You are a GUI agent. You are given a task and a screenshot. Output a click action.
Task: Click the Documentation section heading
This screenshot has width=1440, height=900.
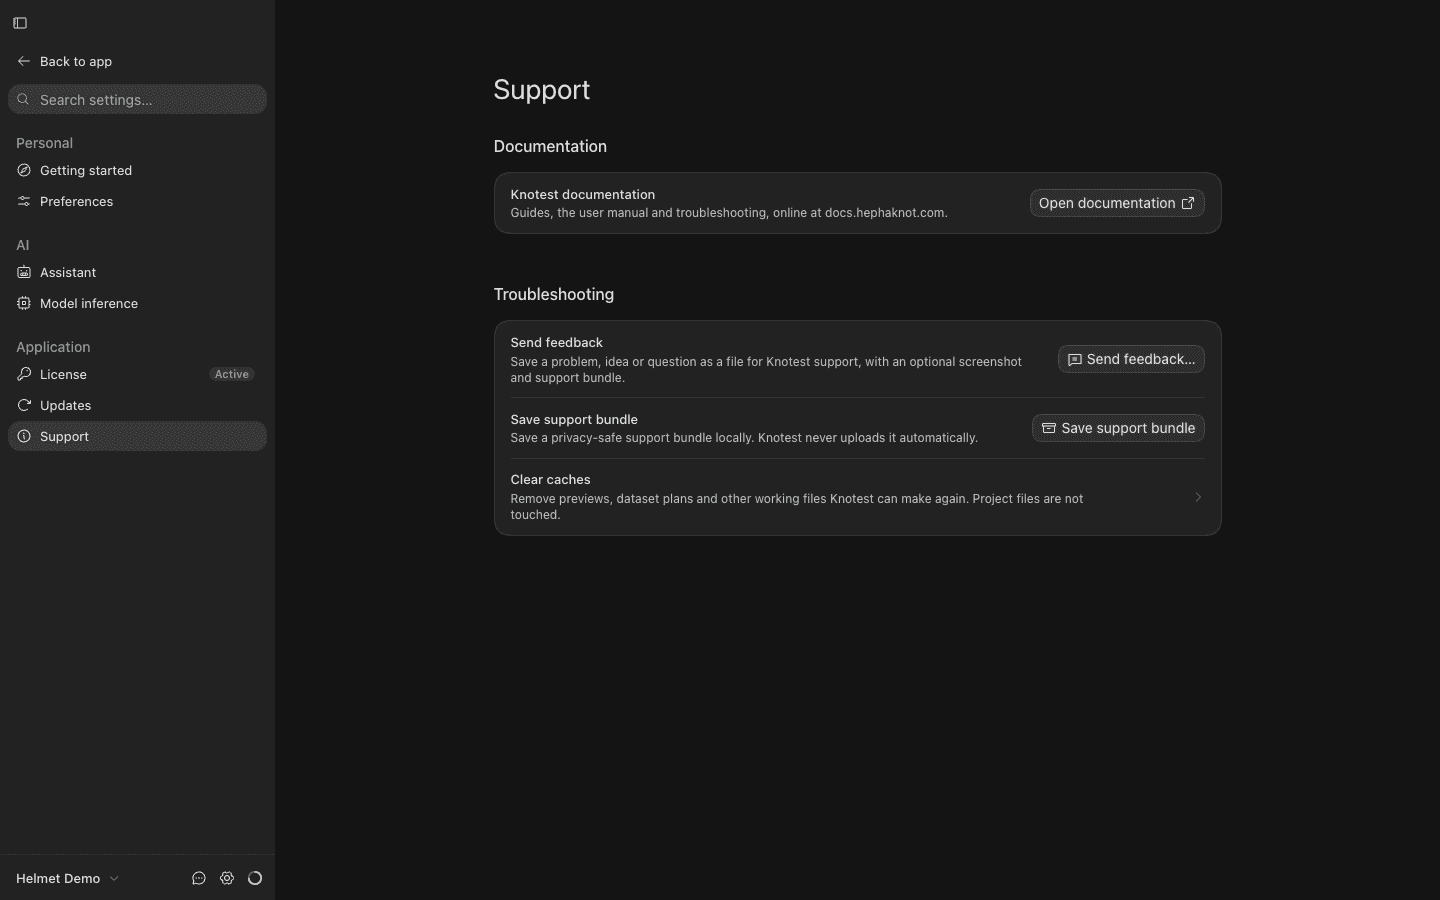(550, 146)
